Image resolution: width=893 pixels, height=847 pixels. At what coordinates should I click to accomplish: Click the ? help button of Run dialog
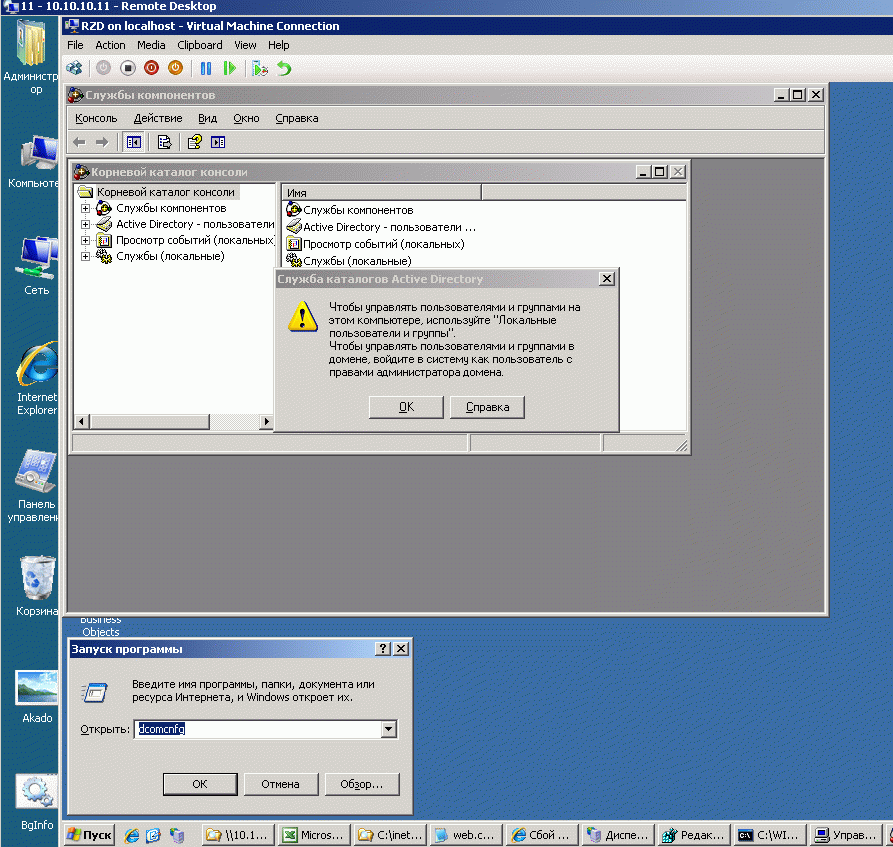click(x=383, y=649)
